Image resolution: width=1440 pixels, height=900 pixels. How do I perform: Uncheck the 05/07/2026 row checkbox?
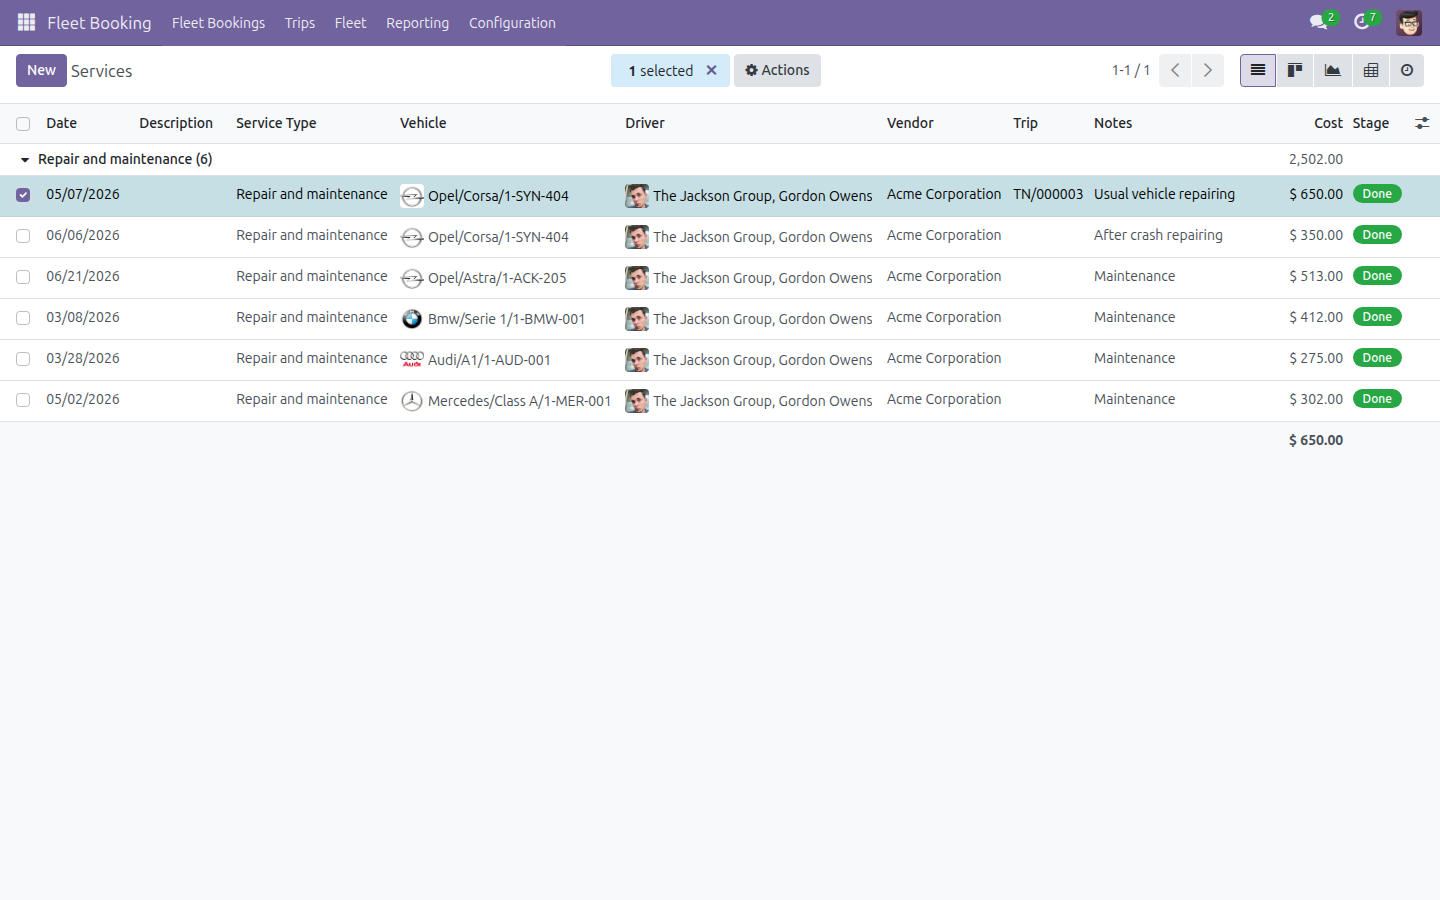(x=23, y=195)
